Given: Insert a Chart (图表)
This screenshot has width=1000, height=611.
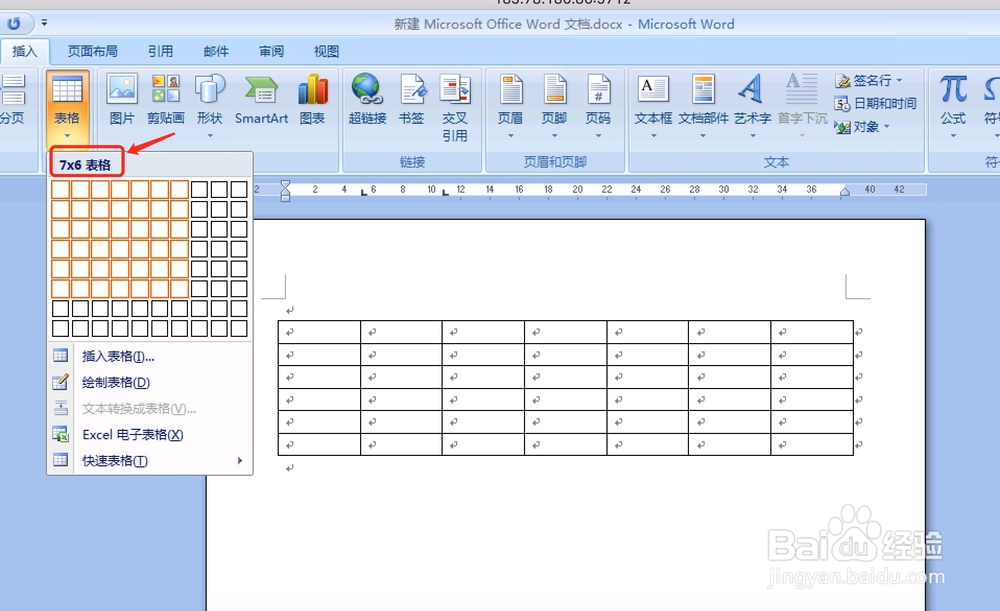Looking at the screenshot, I should click(312, 99).
